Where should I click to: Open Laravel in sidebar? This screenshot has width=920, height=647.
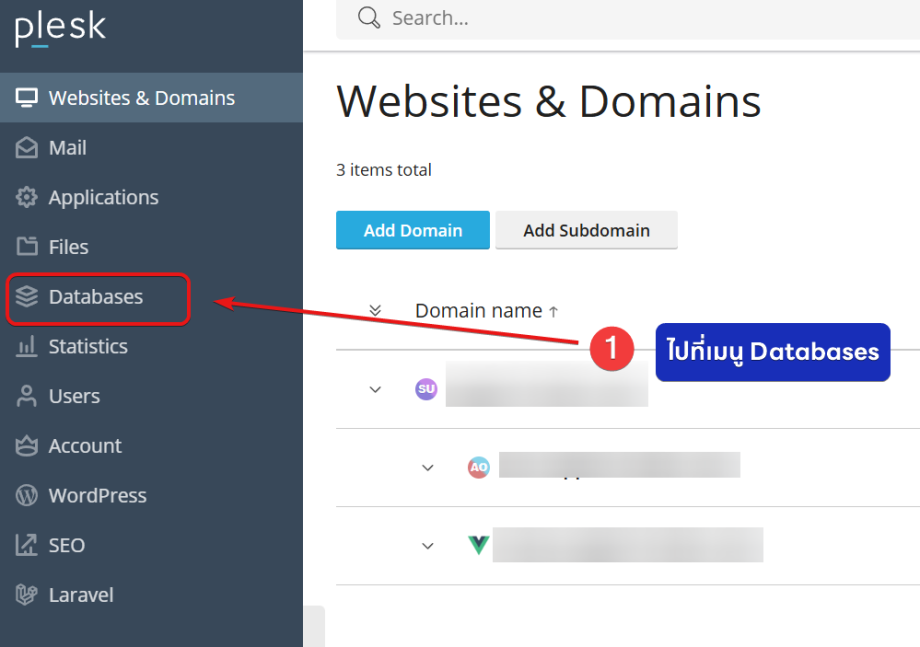151,595
